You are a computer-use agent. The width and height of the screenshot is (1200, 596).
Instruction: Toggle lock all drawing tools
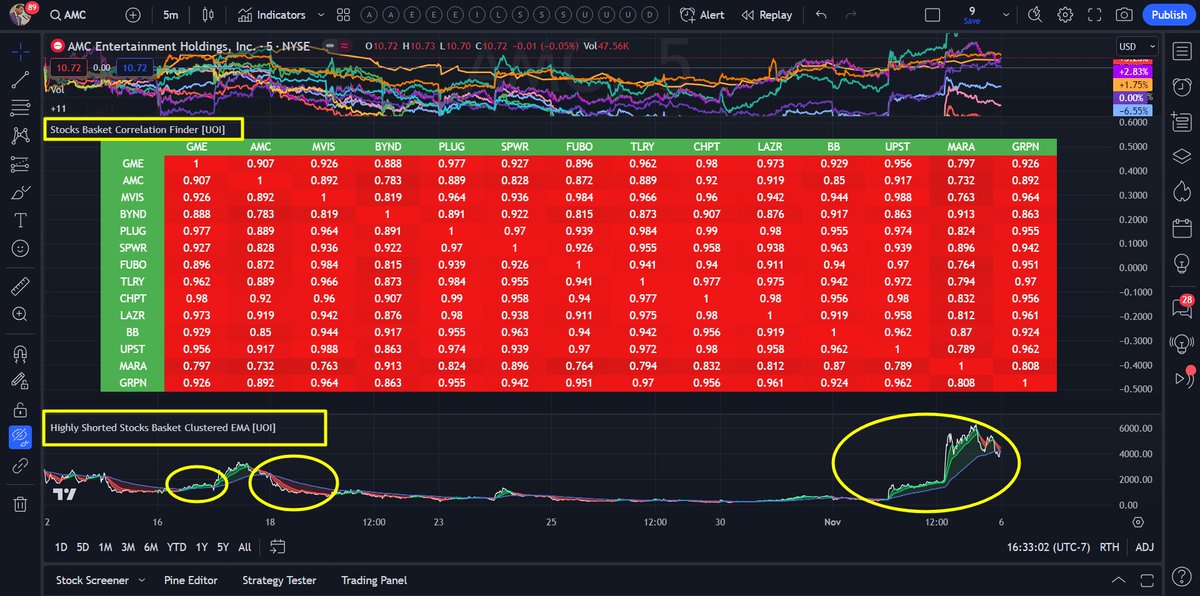20,409
